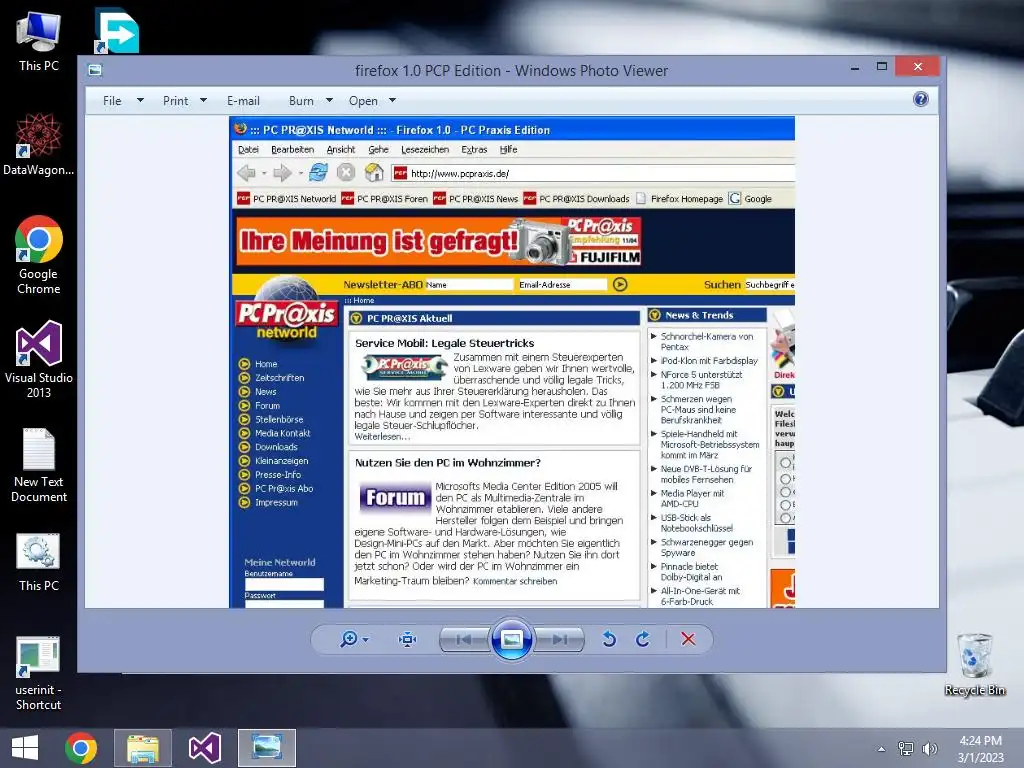The height and width of the screenshot is (768, 1024).
Task: Select the This PC monitor desktop icon
Action: pyautogui.click(x=39, y=42)
